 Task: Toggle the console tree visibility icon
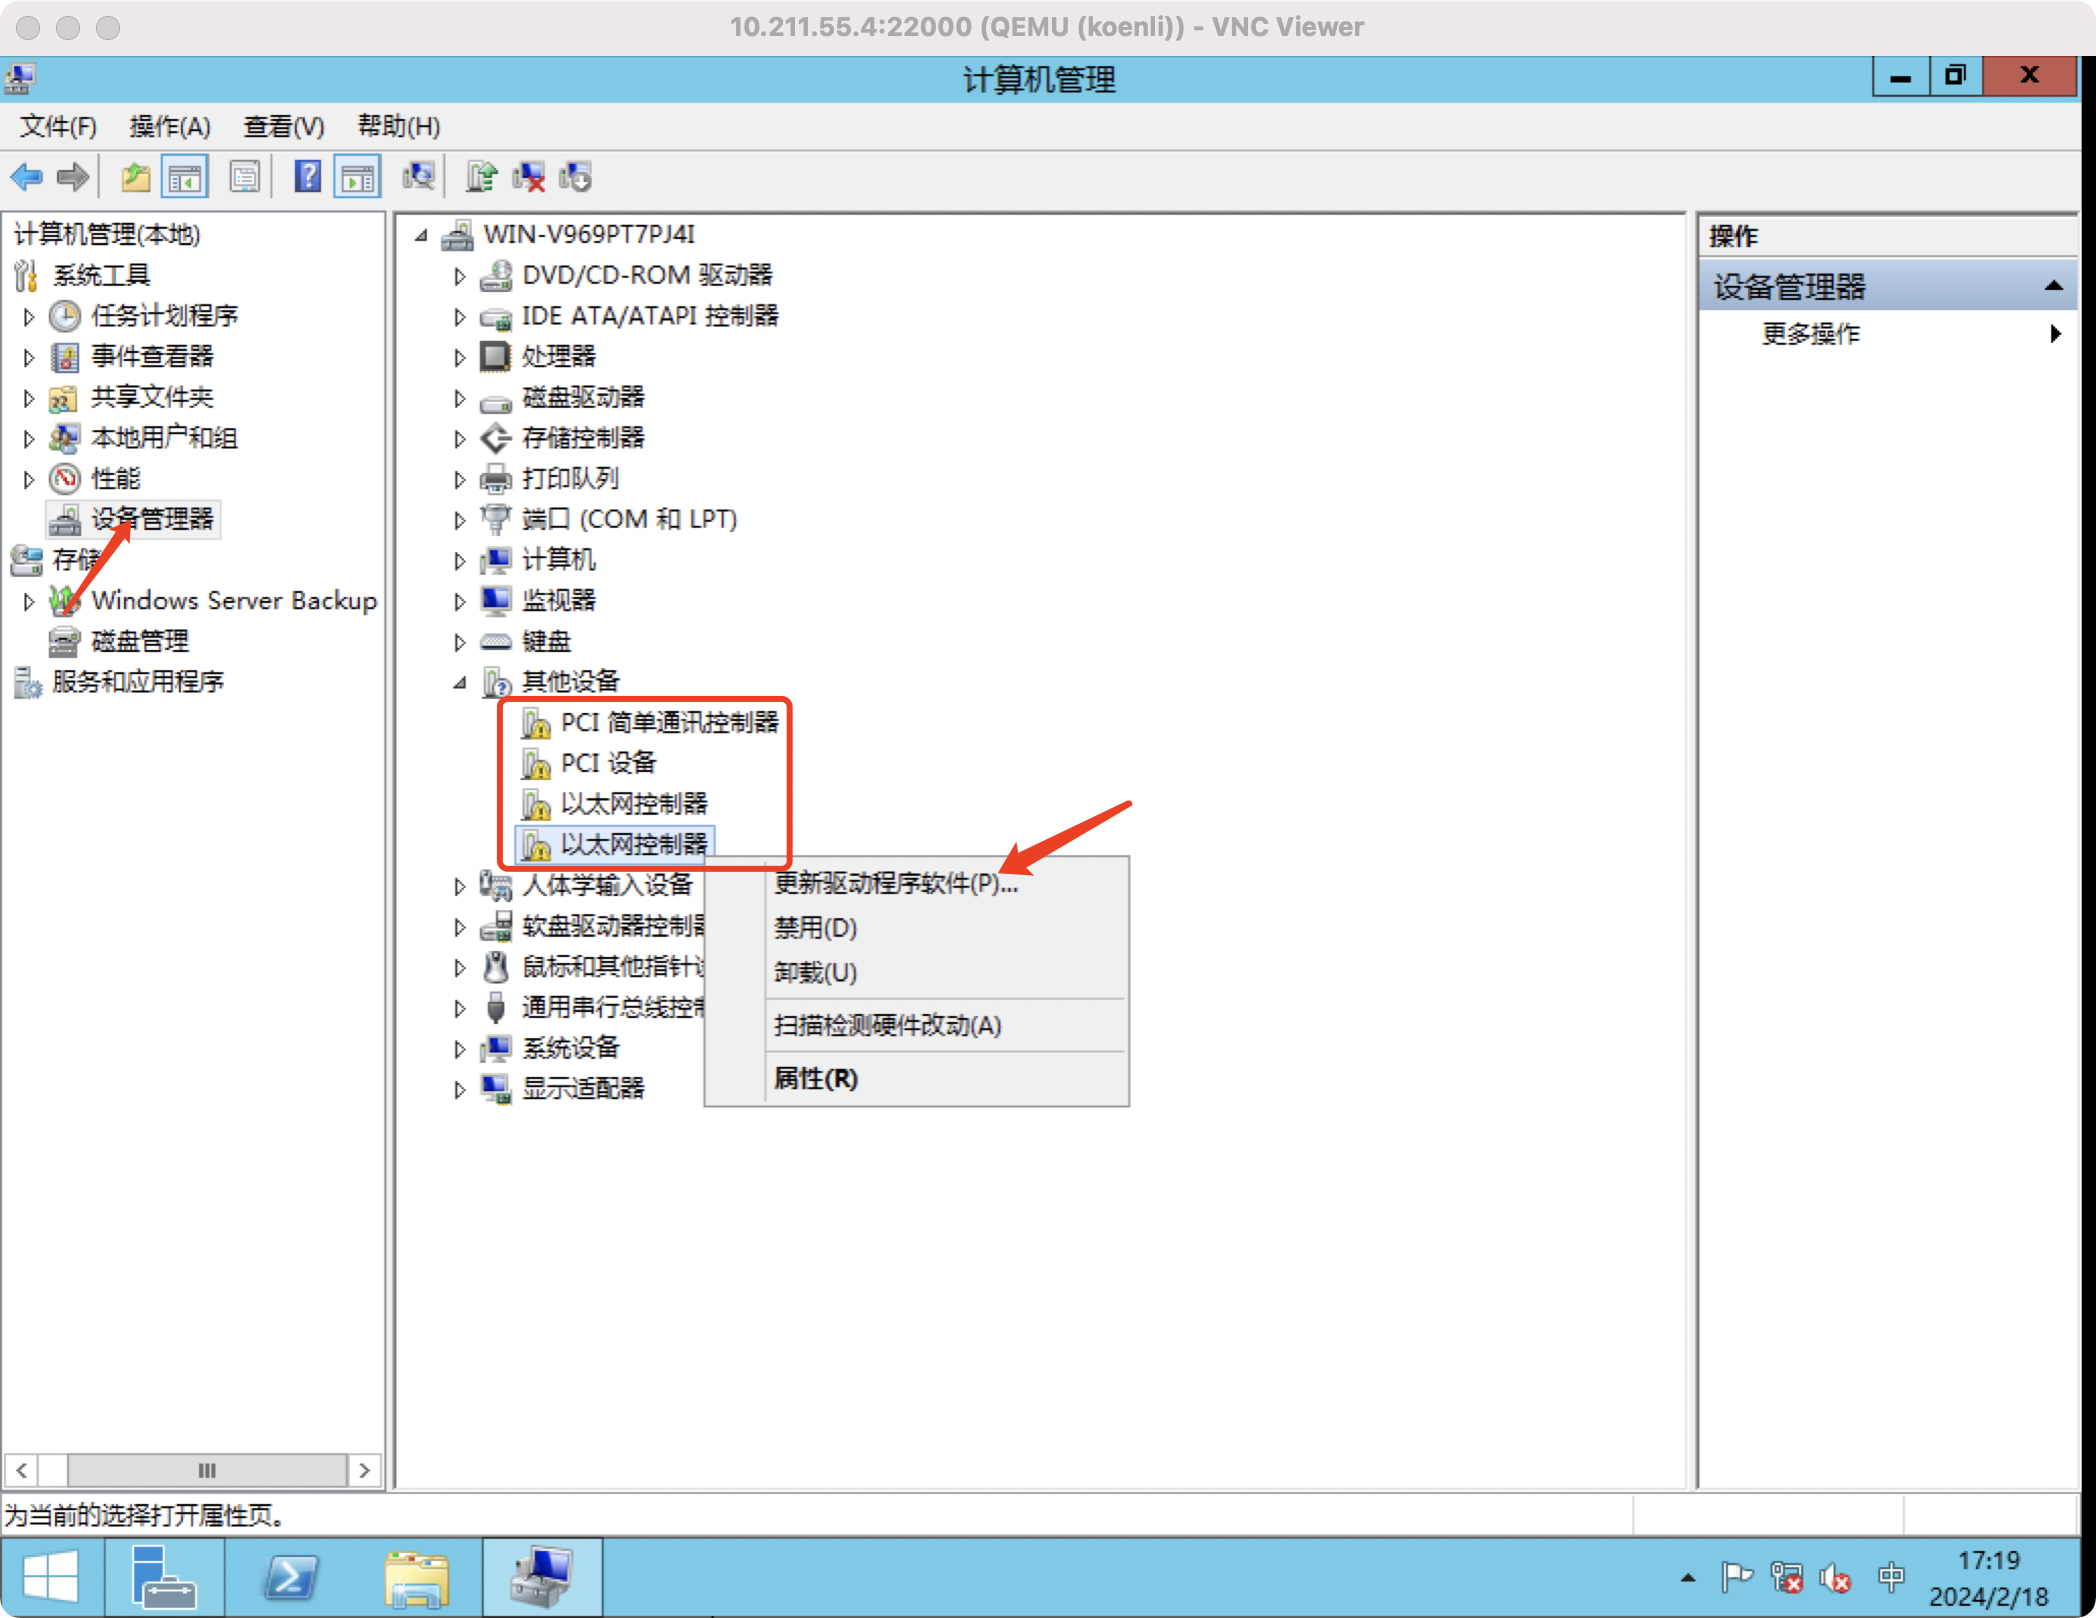[184, 176]
